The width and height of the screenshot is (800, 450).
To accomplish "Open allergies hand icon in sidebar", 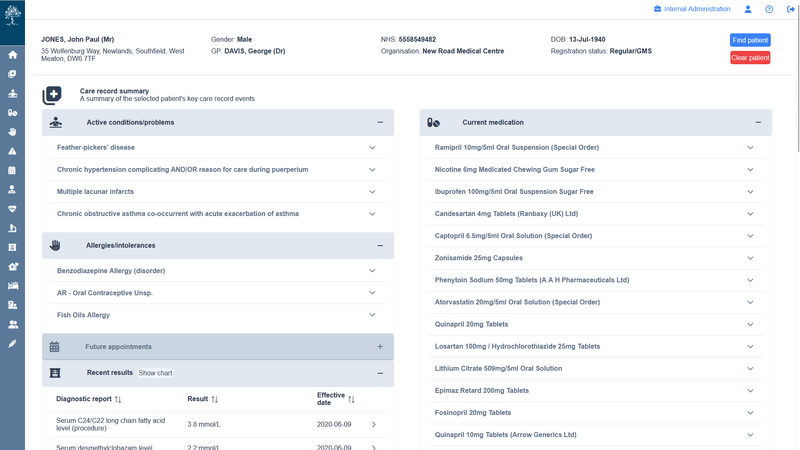I will pos(12,132).
